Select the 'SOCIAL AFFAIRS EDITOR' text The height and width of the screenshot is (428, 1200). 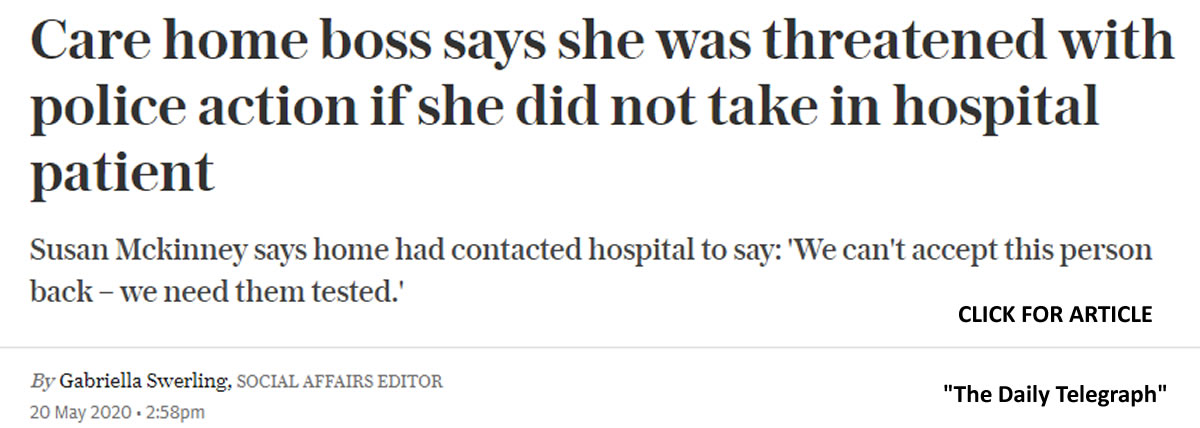click(x=340, y=382)
